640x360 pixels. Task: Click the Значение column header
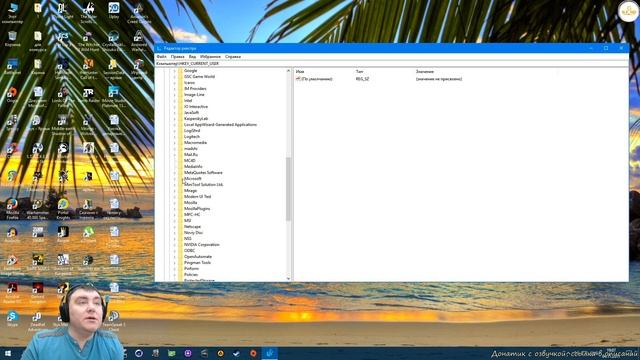click(424, 71)
